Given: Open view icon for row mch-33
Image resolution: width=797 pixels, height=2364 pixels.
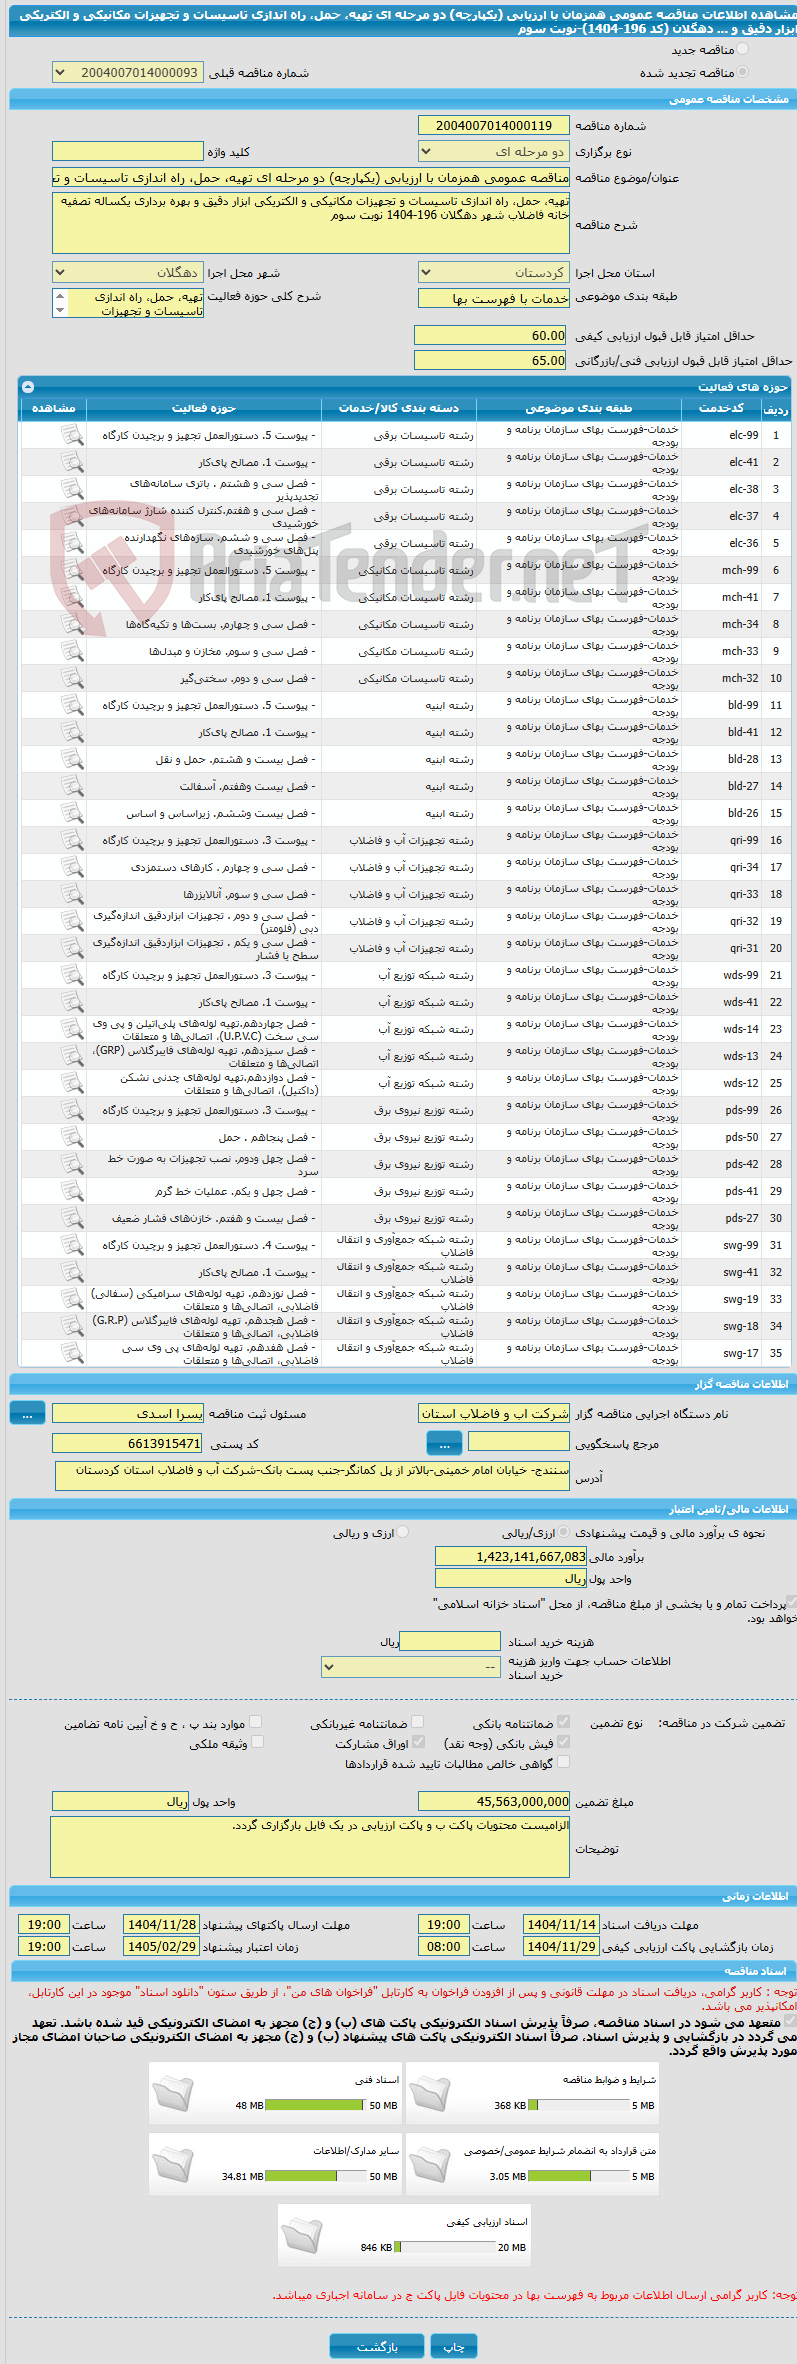Looking at the screenshot, I should (72, 651).
